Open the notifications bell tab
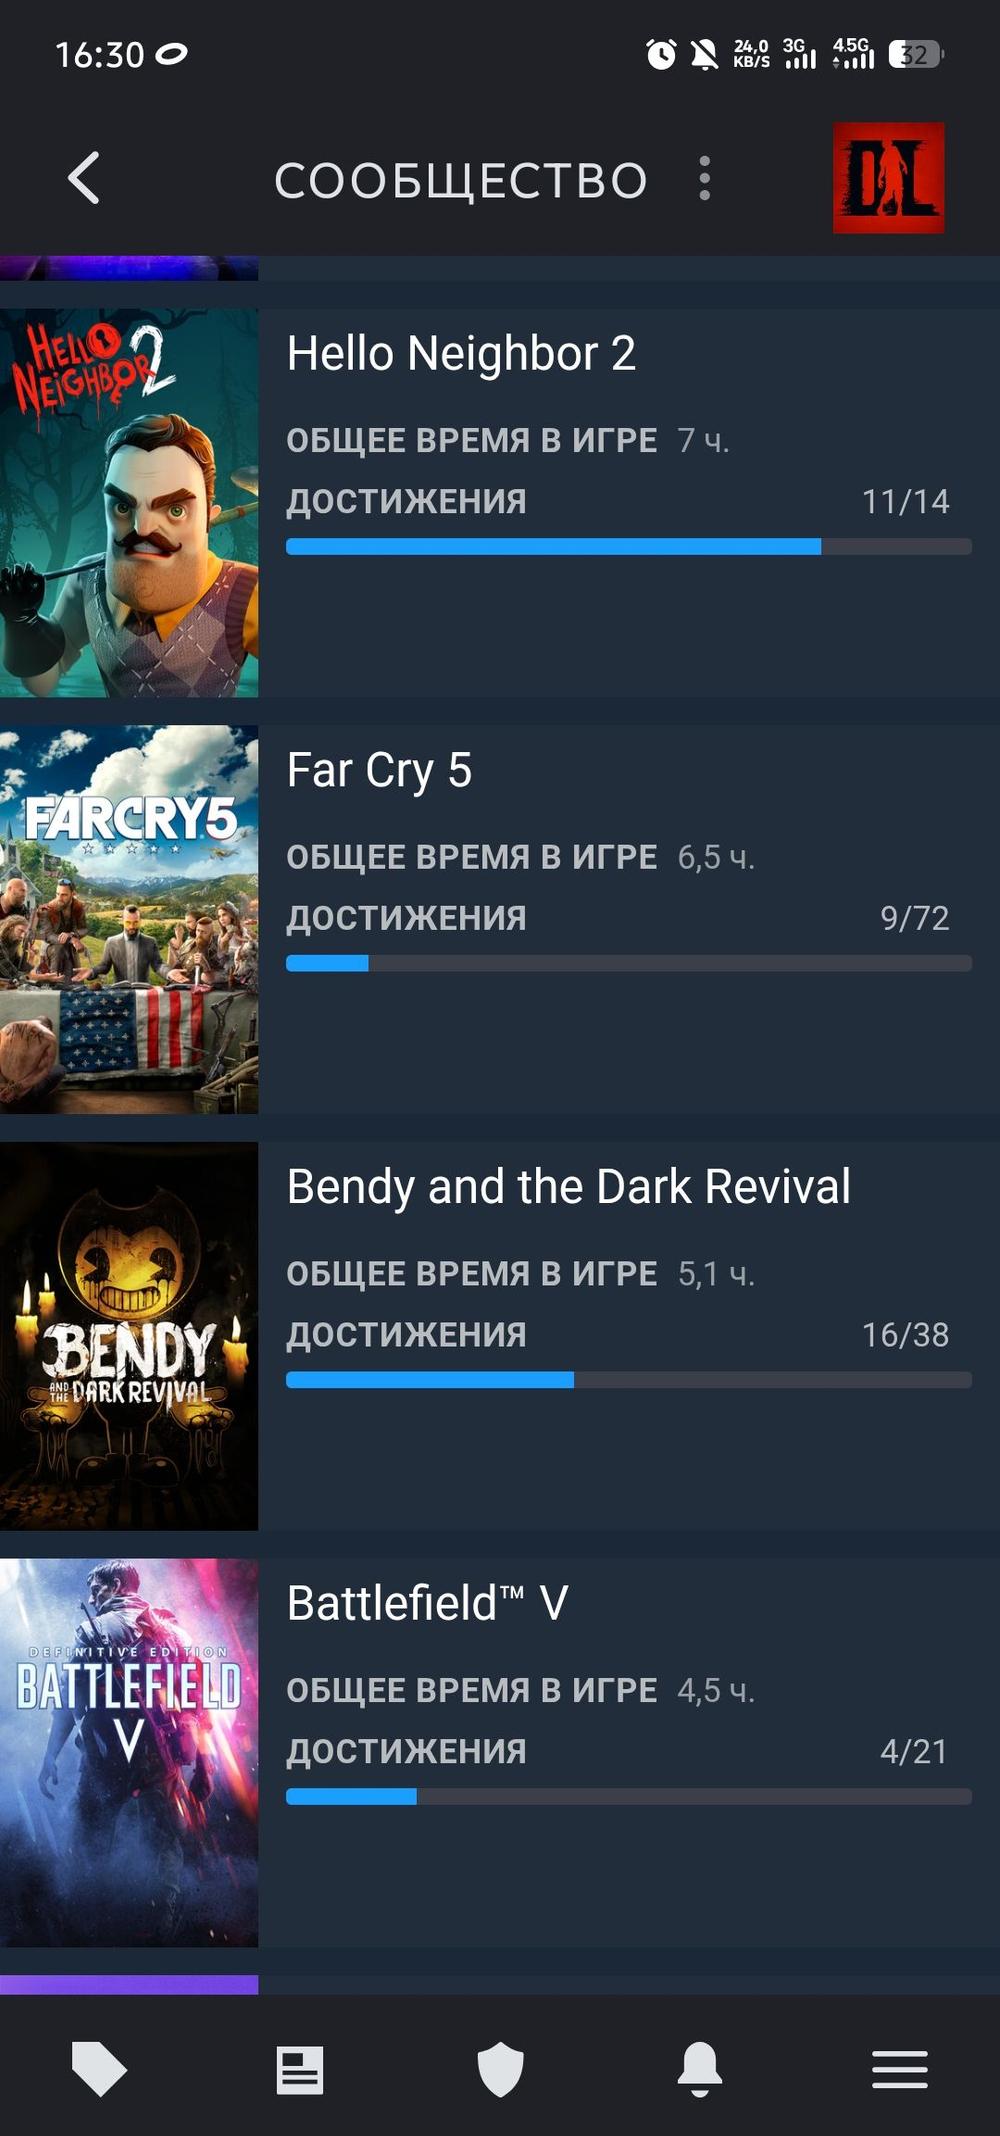 (x=700, y=2069)
